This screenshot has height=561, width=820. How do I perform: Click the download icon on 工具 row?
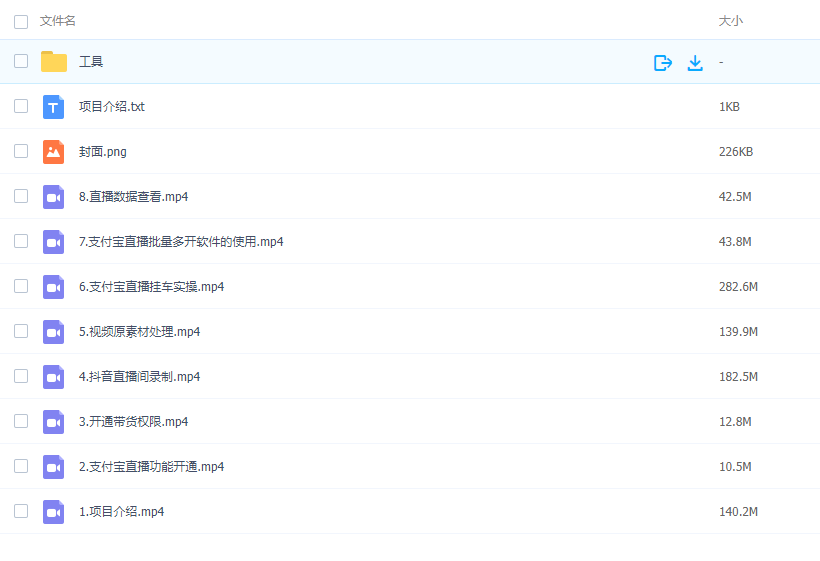(695, 63)
